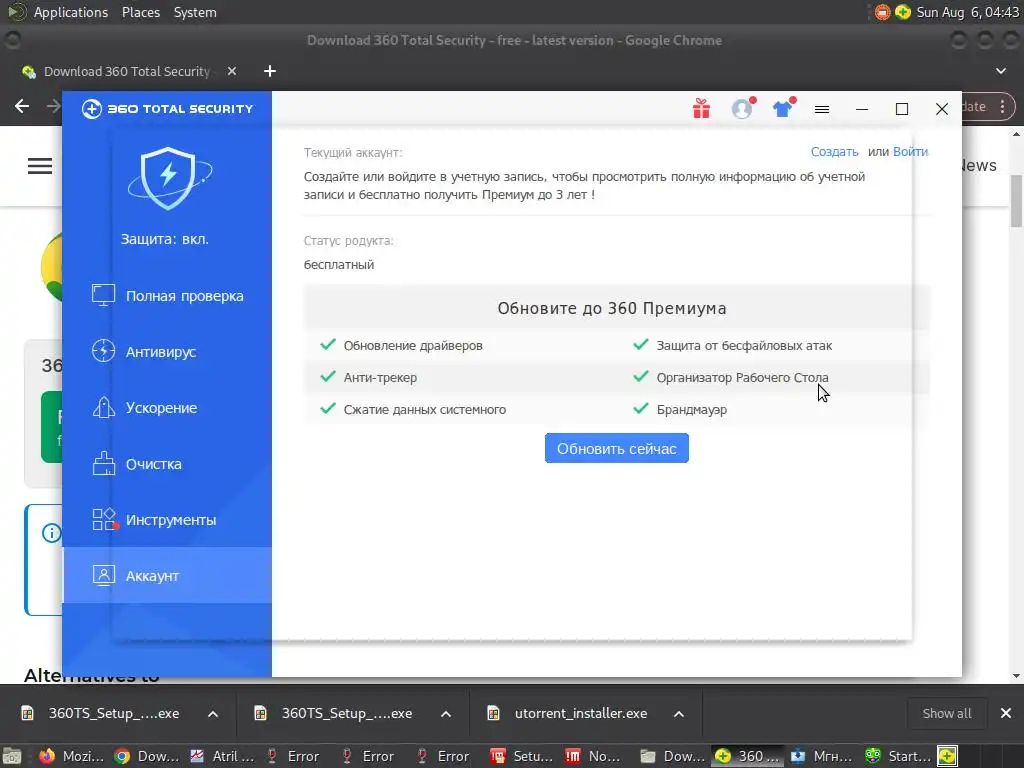Close the Download 360 Total Security Chrome tab
Image resolution: width=1024 pixels, height=768 pixels.
[232, 71]
